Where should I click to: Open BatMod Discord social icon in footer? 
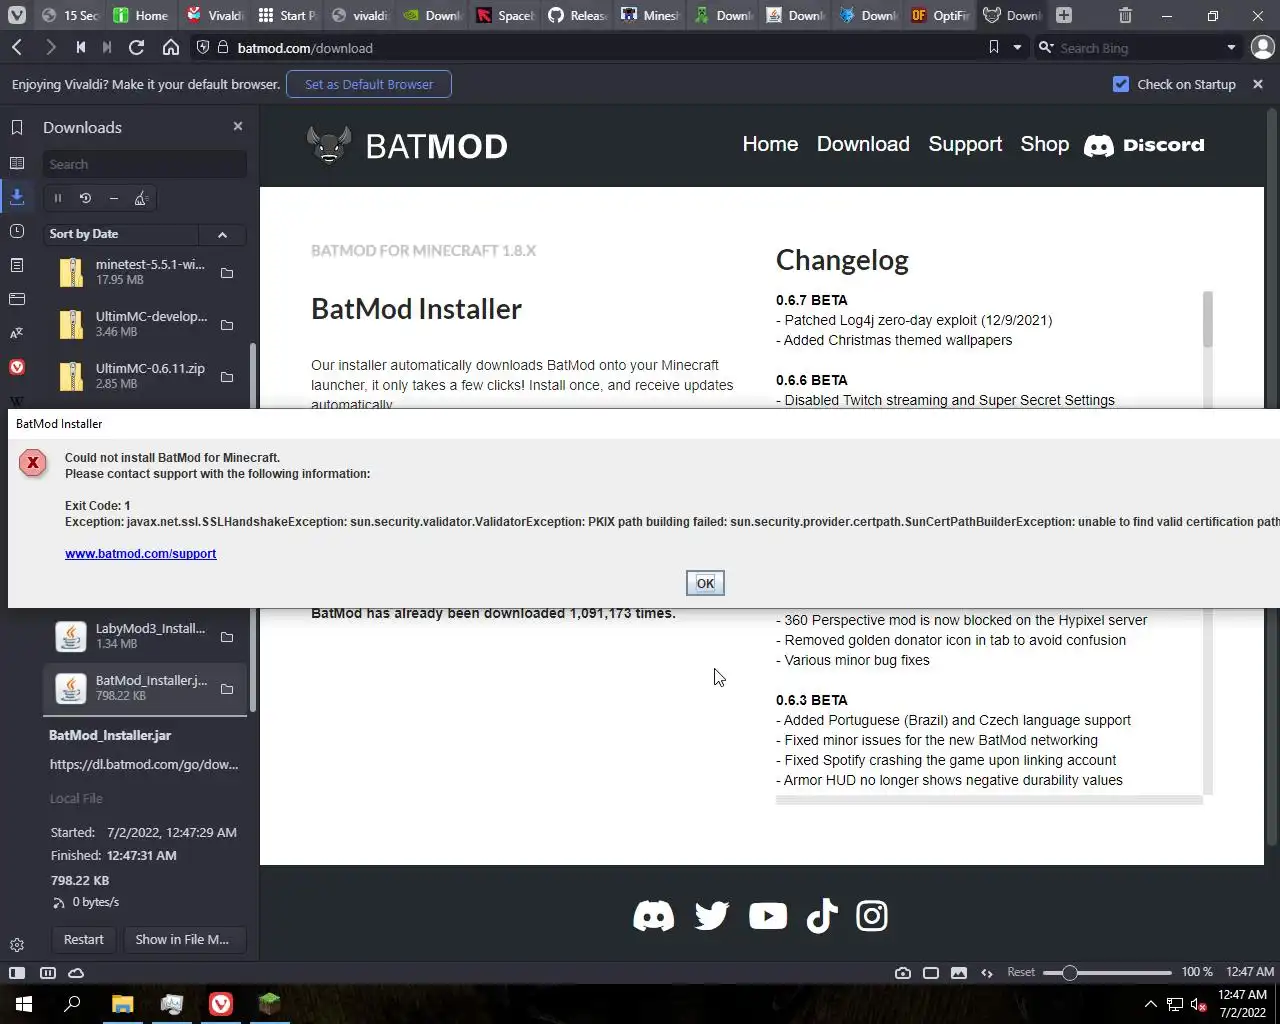[x=654, y=916]
